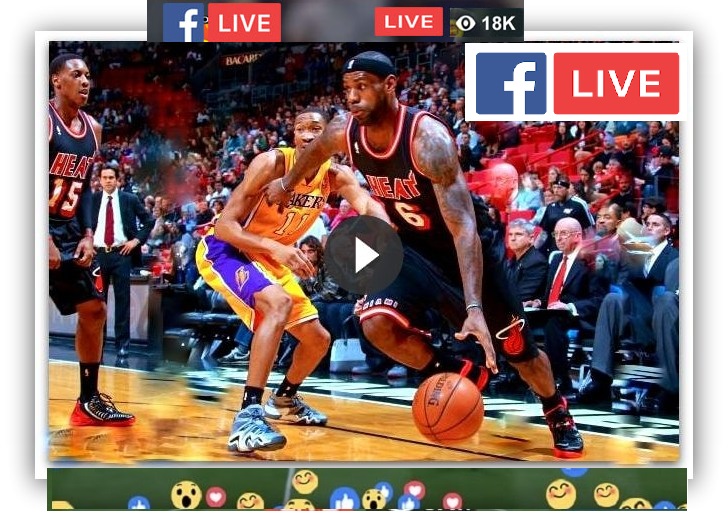Image resolution: width=728 pixels, height=518 pixels.
Task: Click the large Facebook logo badge
Action: click(511, 84)
